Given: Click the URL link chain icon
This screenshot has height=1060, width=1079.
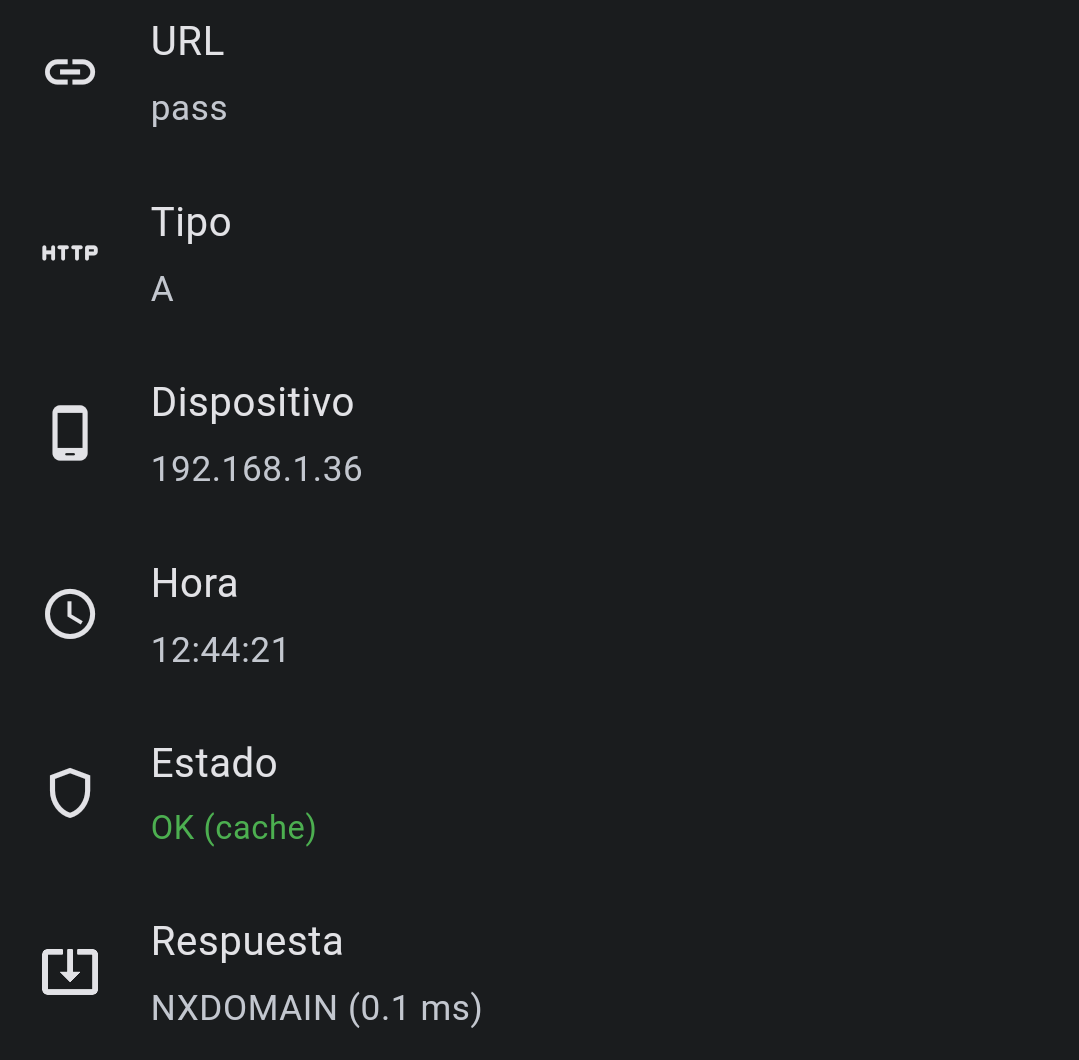Looking at the screenshot, I should (70, 73).
